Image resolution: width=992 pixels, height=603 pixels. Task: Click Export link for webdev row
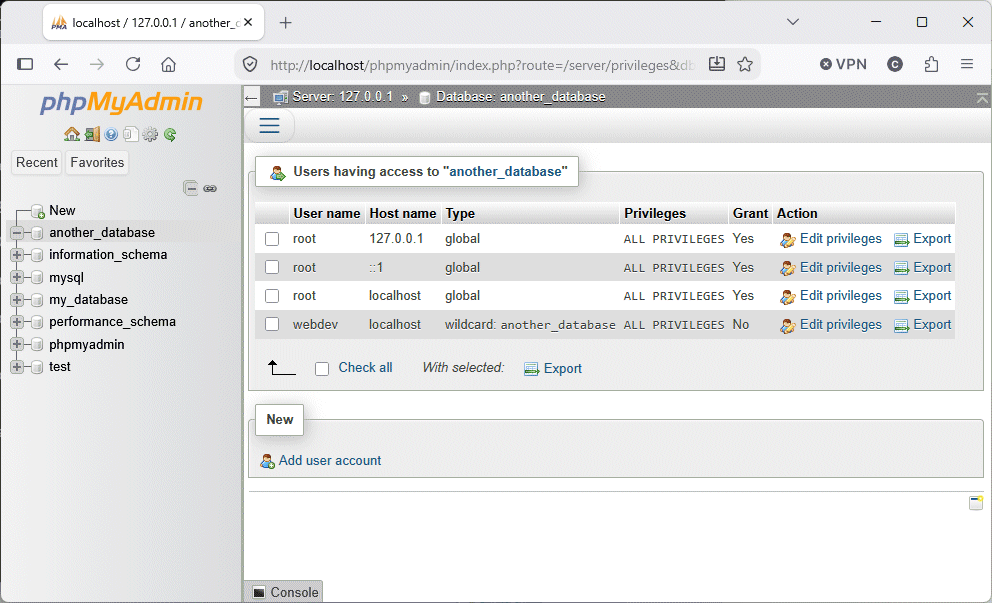932,325
